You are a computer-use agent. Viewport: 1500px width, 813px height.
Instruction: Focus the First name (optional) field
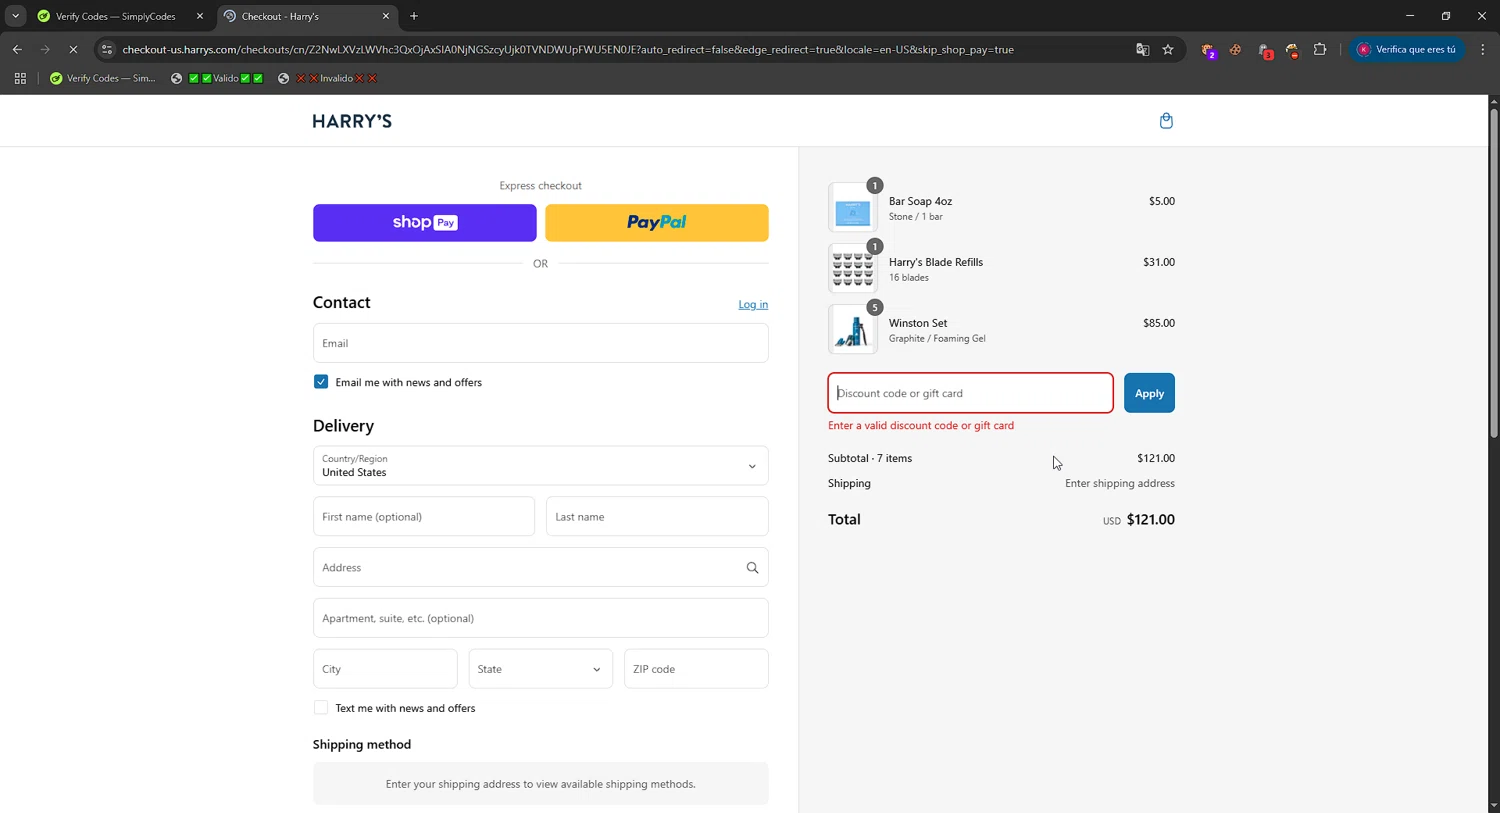pos(424,517)
